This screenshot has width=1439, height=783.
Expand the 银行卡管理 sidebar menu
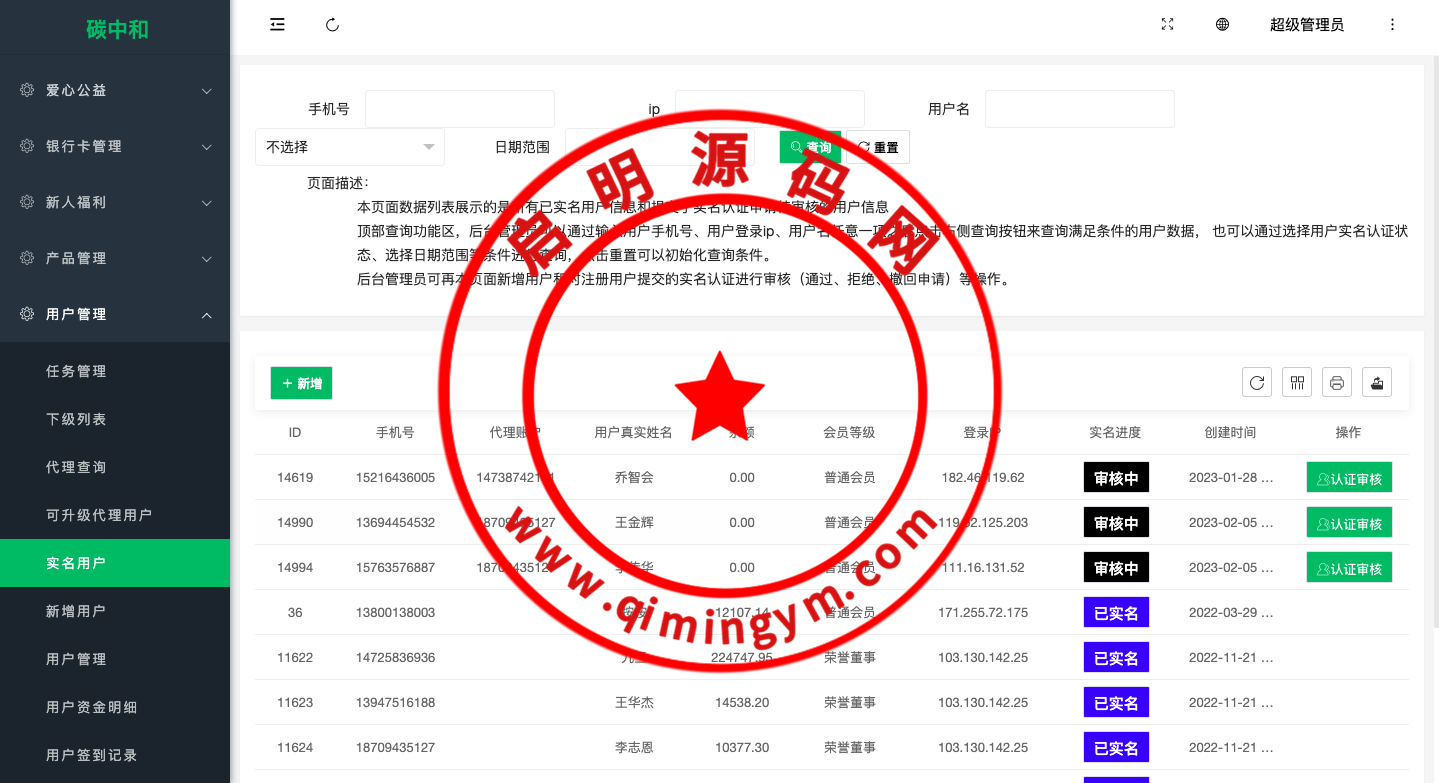pyautogui.click(x=115, y=146)
